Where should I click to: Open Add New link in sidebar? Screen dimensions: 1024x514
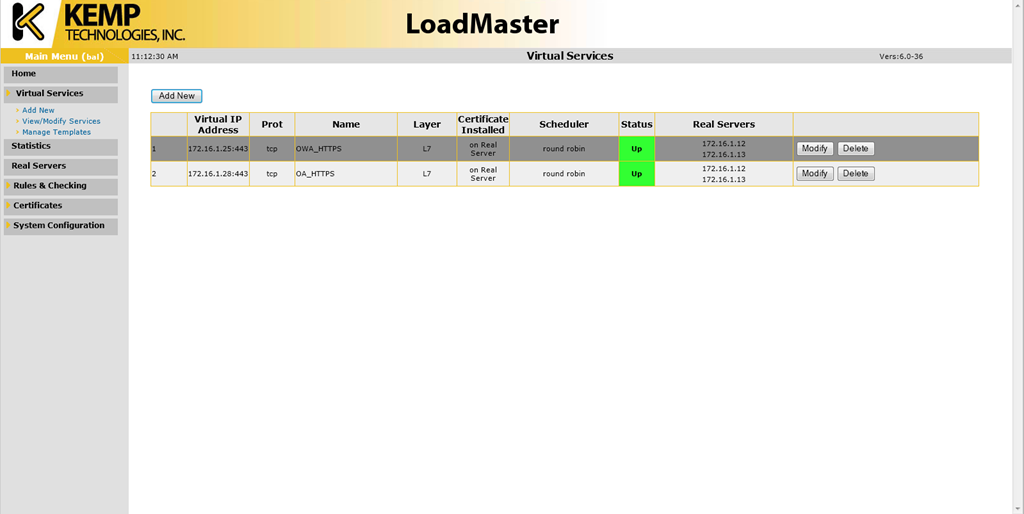(38, 110)
